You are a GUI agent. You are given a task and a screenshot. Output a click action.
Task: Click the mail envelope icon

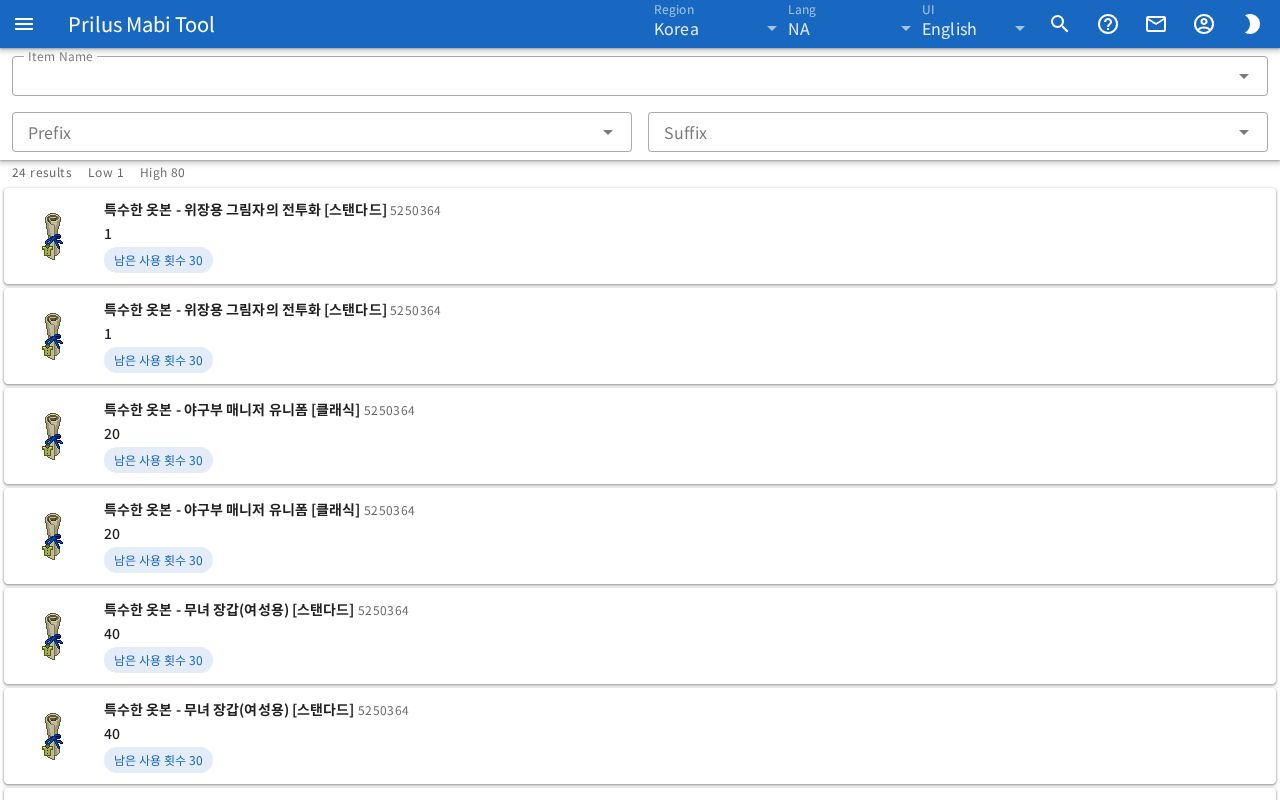pos(1156,24)
